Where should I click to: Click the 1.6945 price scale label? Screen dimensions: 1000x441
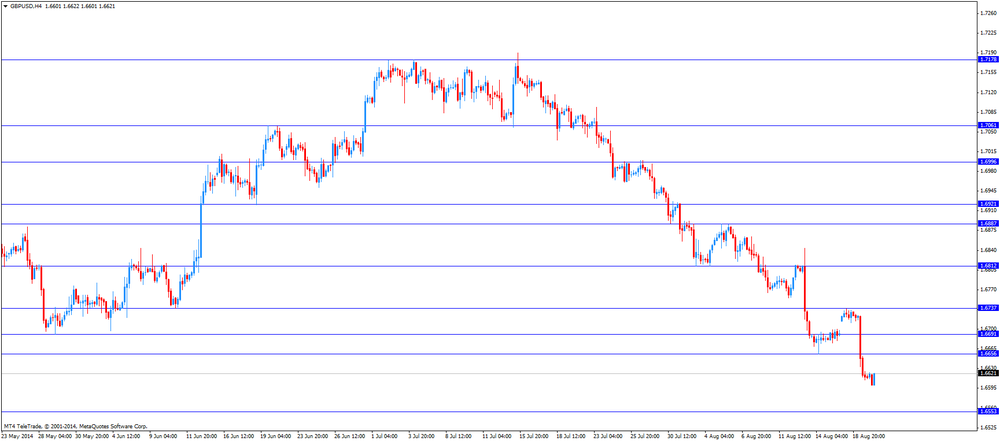989,191
